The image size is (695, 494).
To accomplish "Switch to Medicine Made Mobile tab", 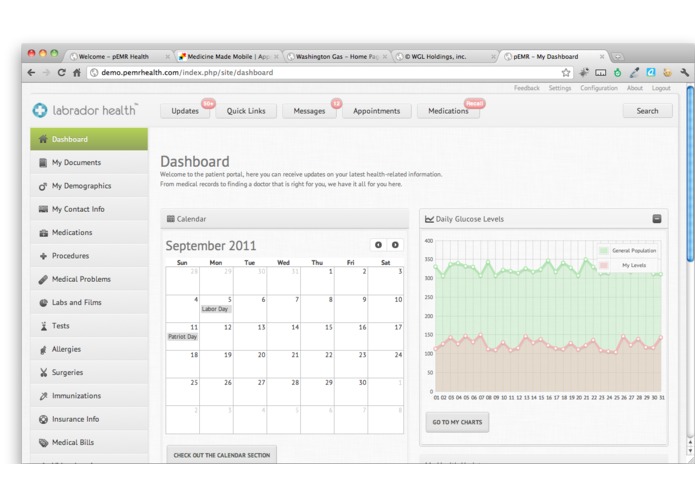I will [x=228, y=57].
